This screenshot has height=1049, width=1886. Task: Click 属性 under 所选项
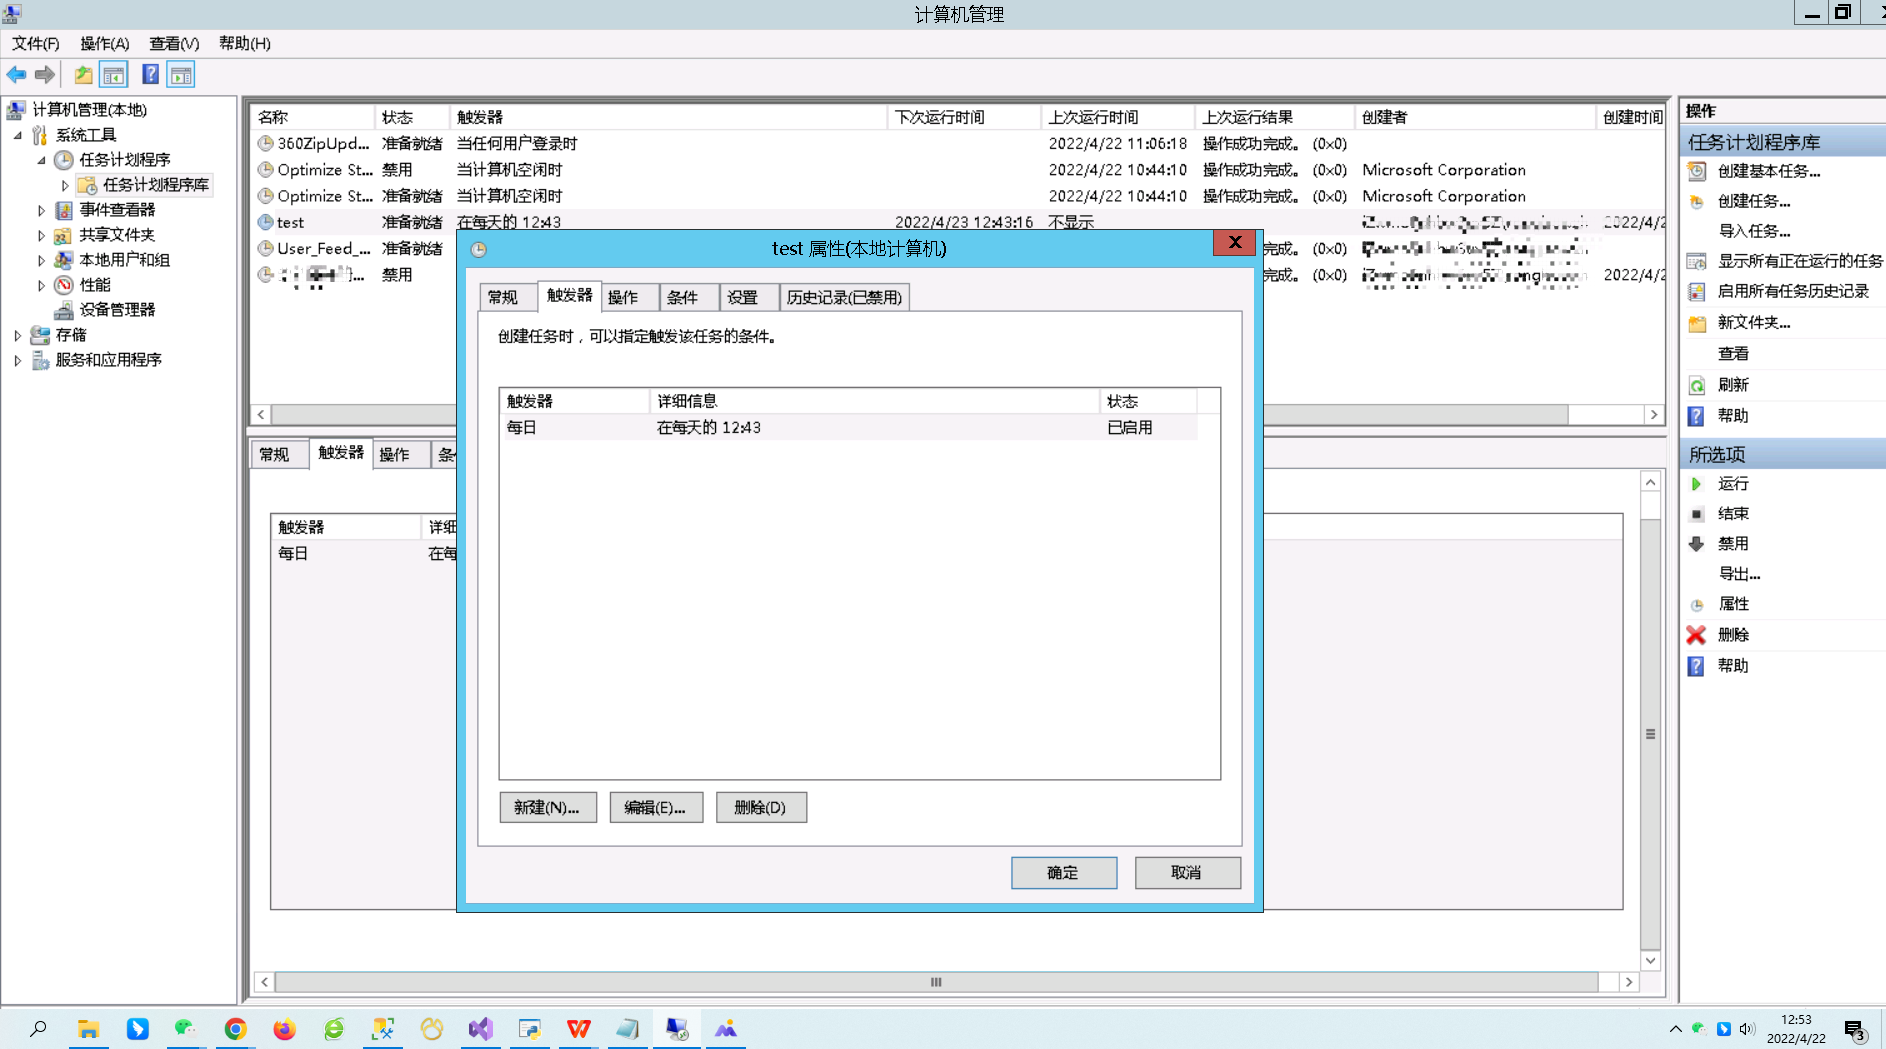tap(1733, 604)
